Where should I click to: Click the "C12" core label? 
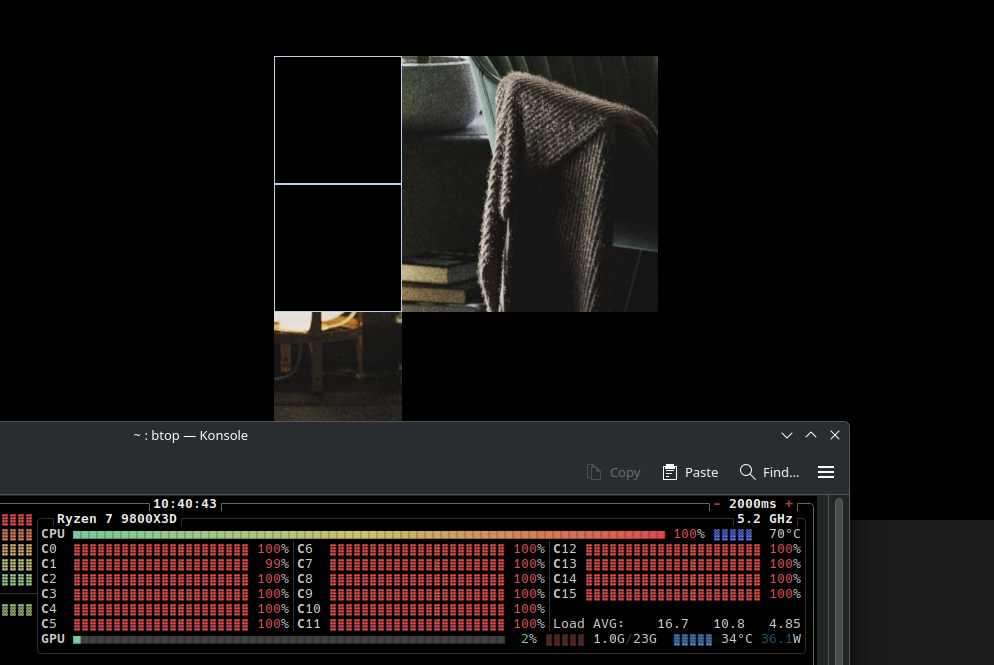click(x=565, y=549)
